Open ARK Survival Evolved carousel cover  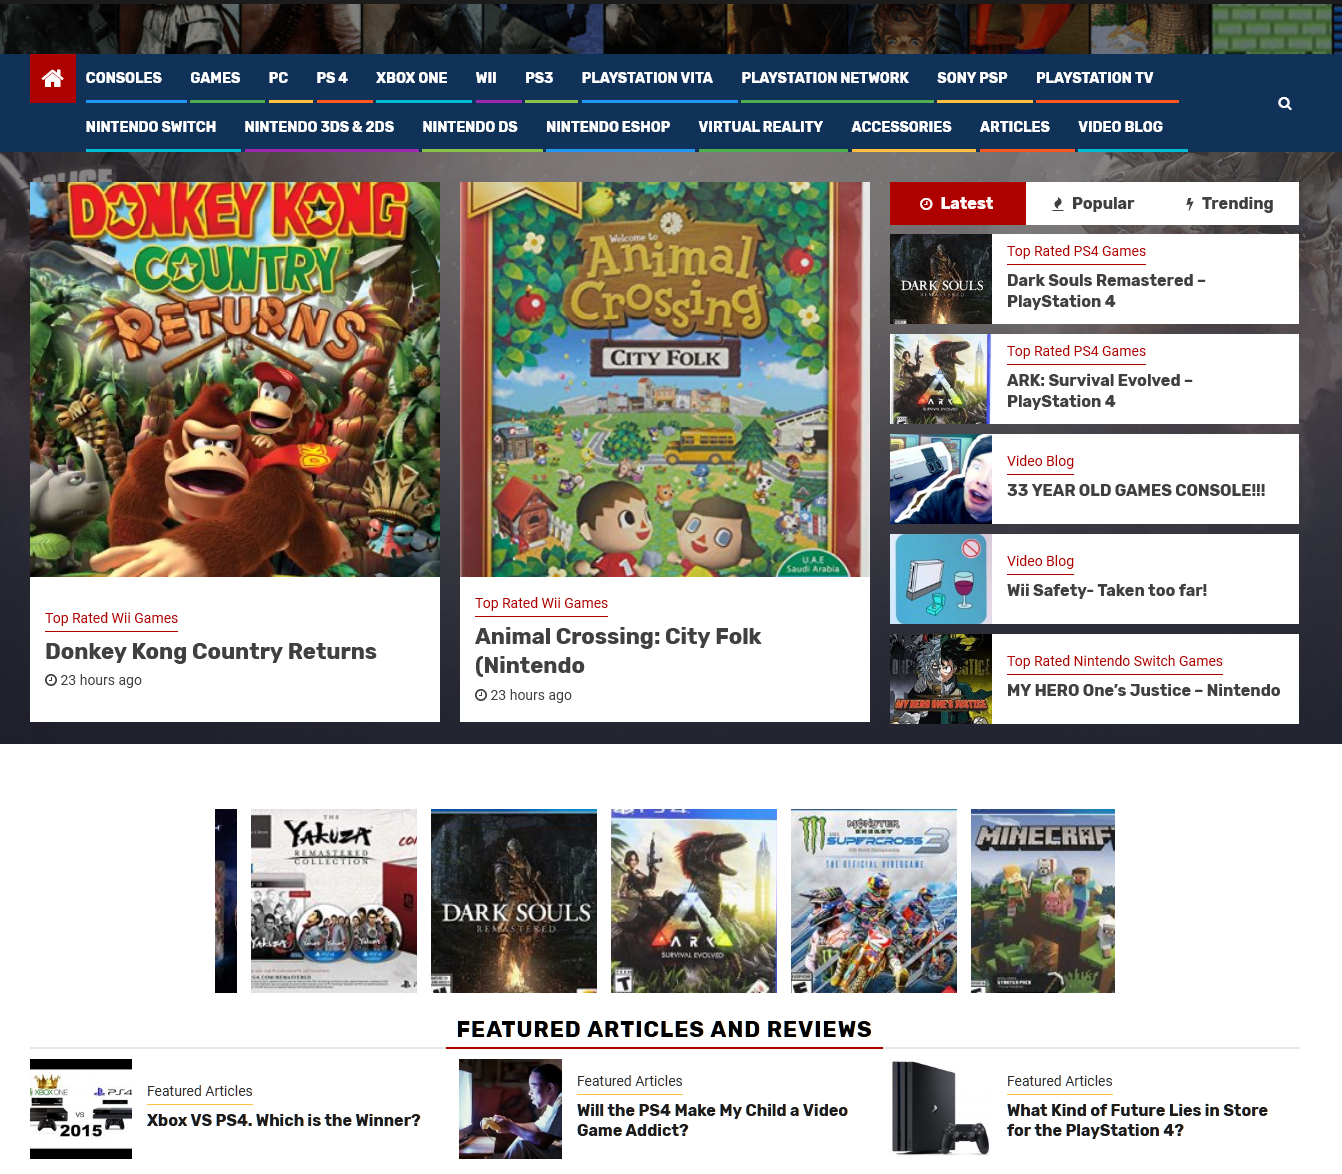(694, 901)
